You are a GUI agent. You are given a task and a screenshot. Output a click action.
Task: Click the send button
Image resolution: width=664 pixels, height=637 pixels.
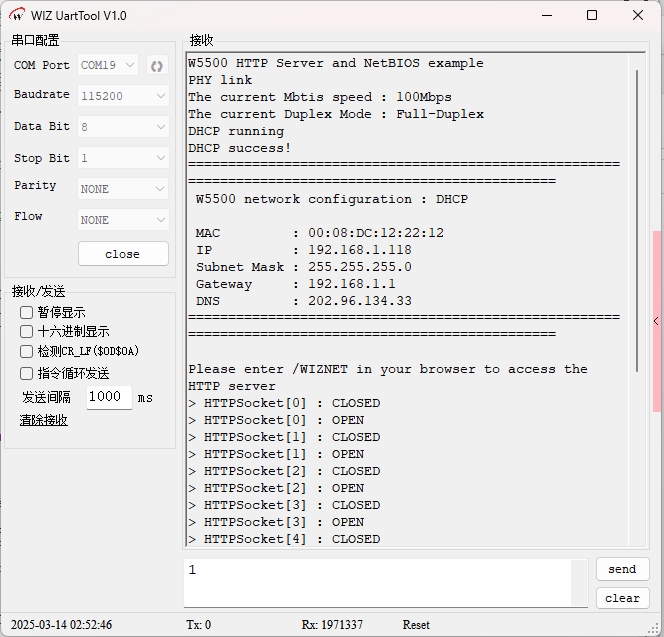point(622,569)
